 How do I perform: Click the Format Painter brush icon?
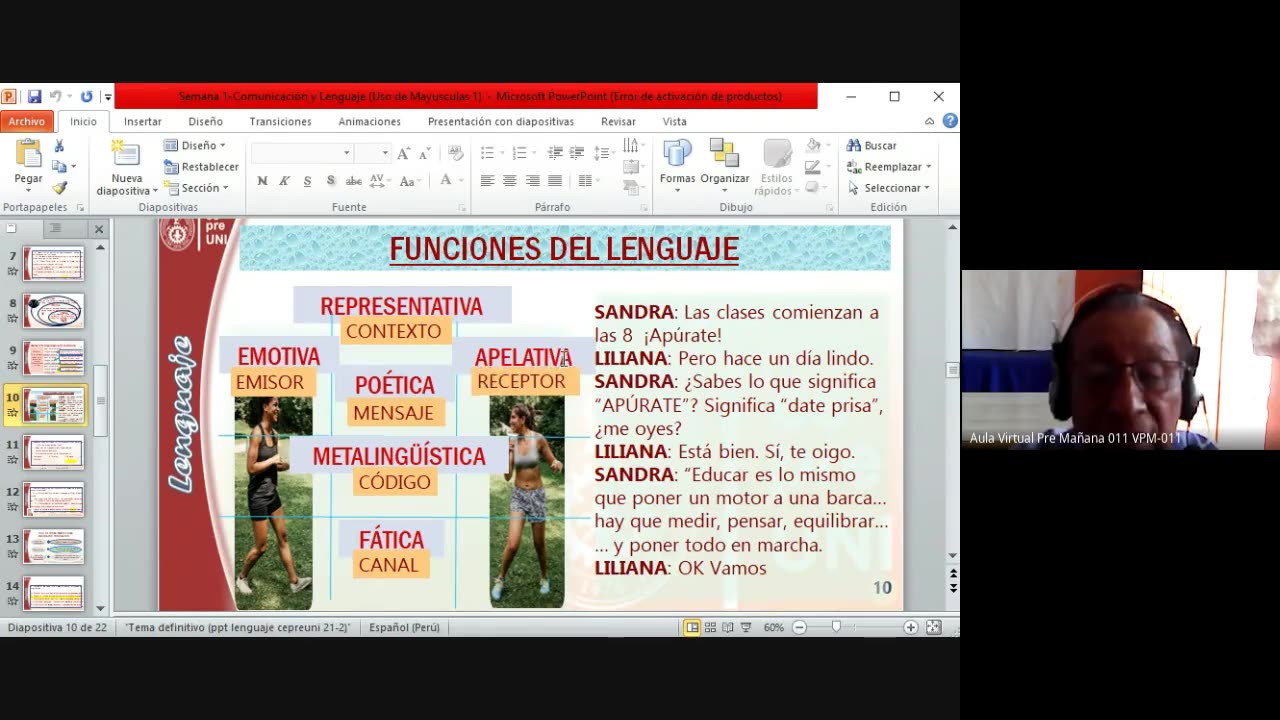point(60,188)
